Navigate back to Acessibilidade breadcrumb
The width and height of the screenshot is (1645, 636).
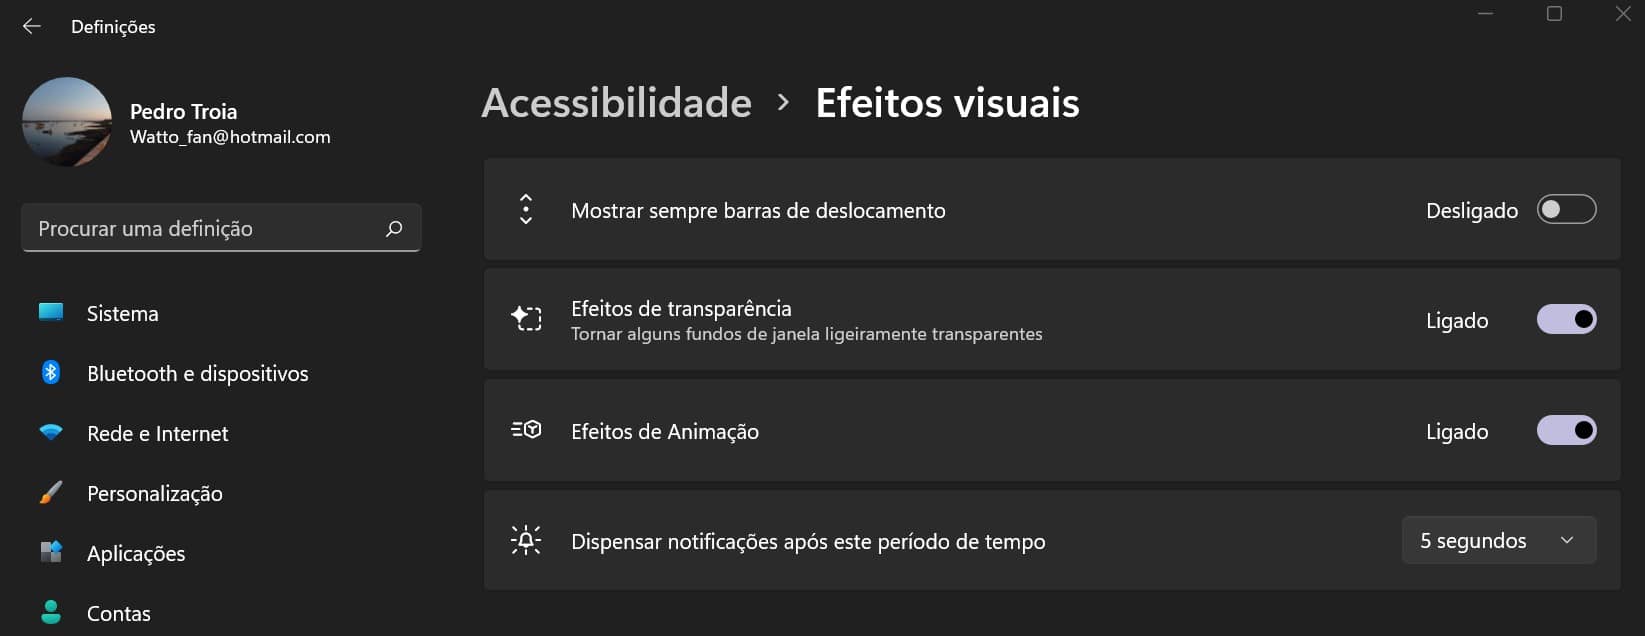click(x=616, y=103)
